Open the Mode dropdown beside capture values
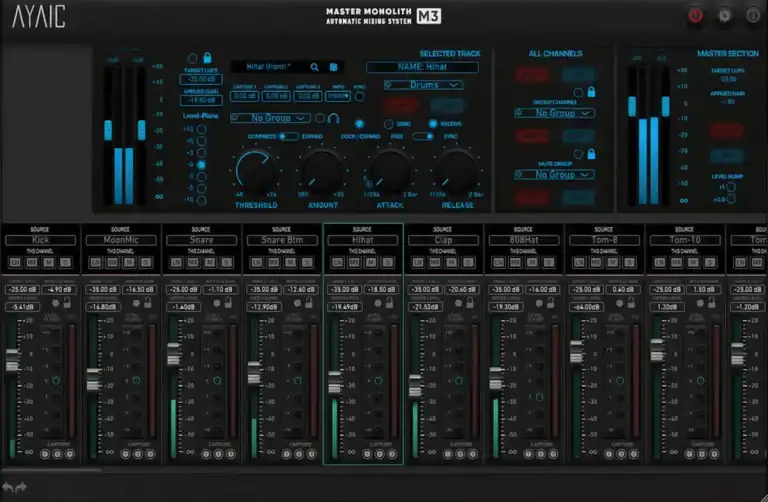768x502 pixels. [338, 96]
